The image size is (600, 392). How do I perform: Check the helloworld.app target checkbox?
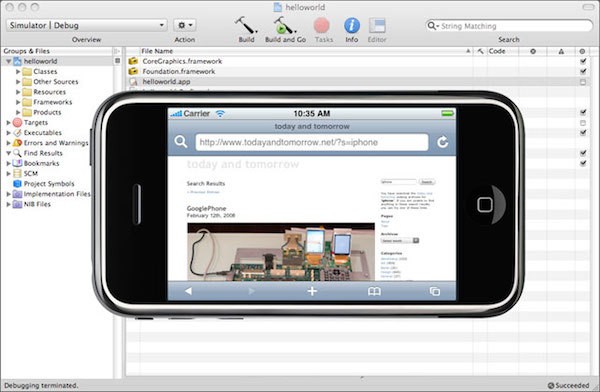(x=582, y=82)
